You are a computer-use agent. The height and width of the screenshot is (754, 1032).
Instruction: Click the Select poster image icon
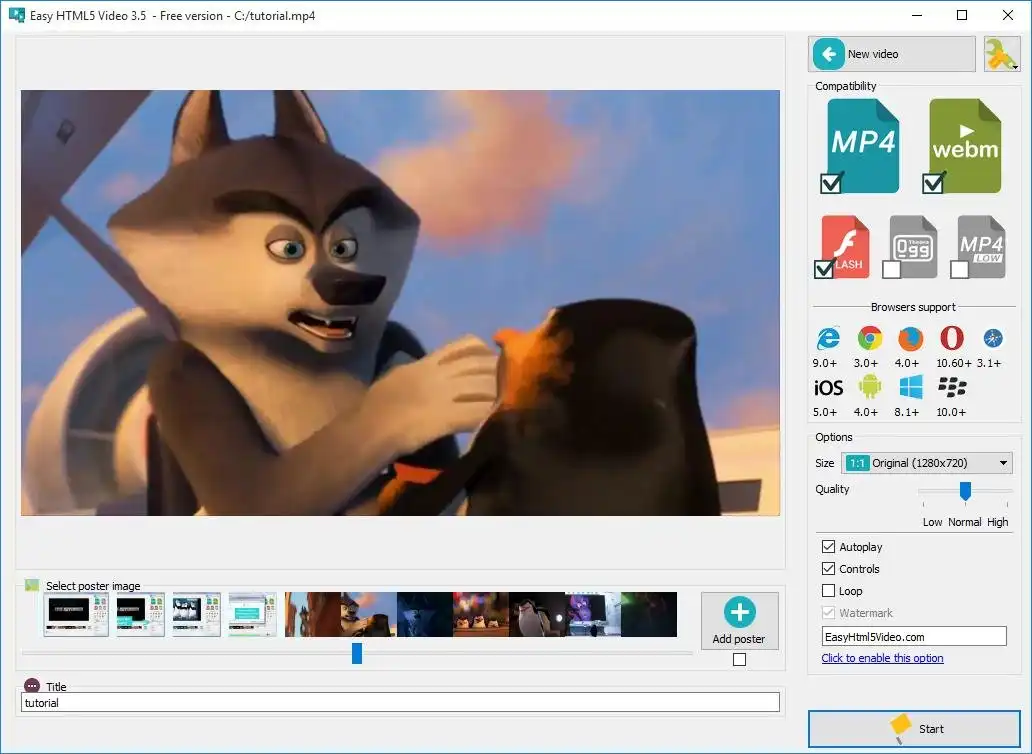(32, 585)
